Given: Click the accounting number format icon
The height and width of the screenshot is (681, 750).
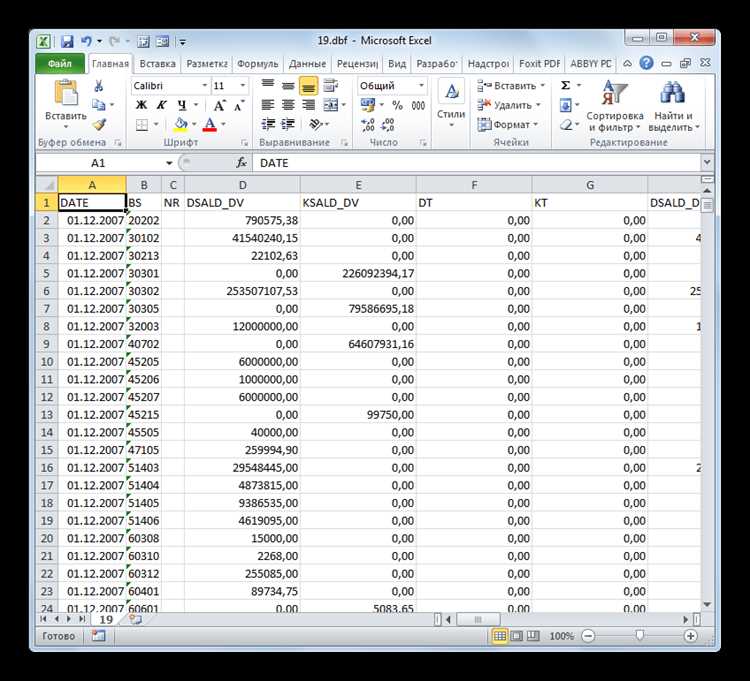Looking at the screenshot, I should pos(367,105).
